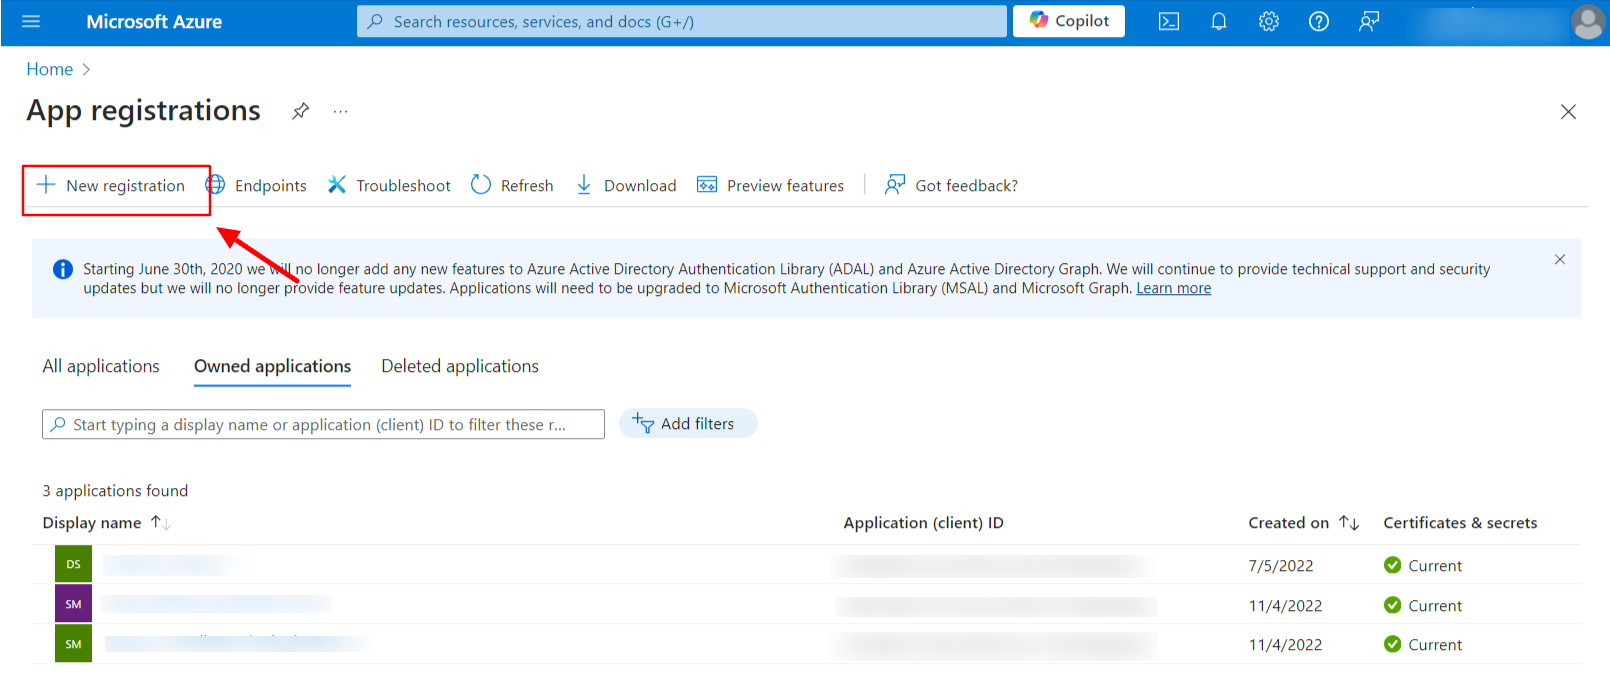Open the green SM application icon
This screenshot has height=680, width=1610.
click(73, 644)
